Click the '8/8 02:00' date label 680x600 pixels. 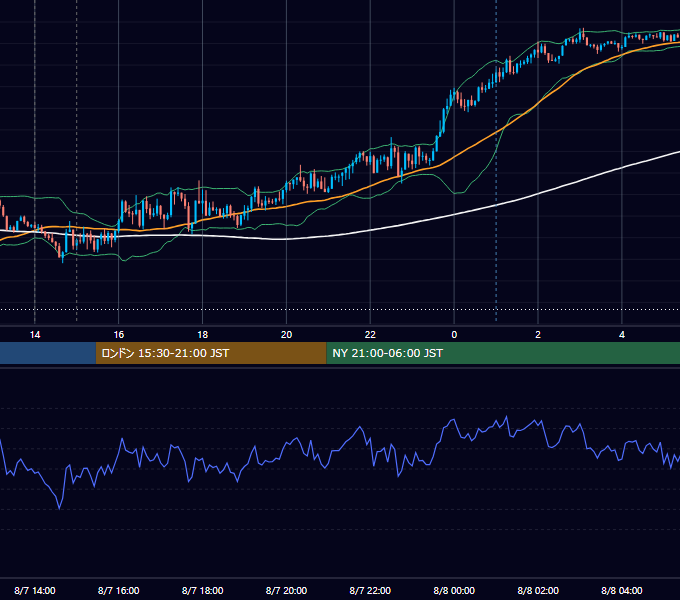[x=538, y=590]
